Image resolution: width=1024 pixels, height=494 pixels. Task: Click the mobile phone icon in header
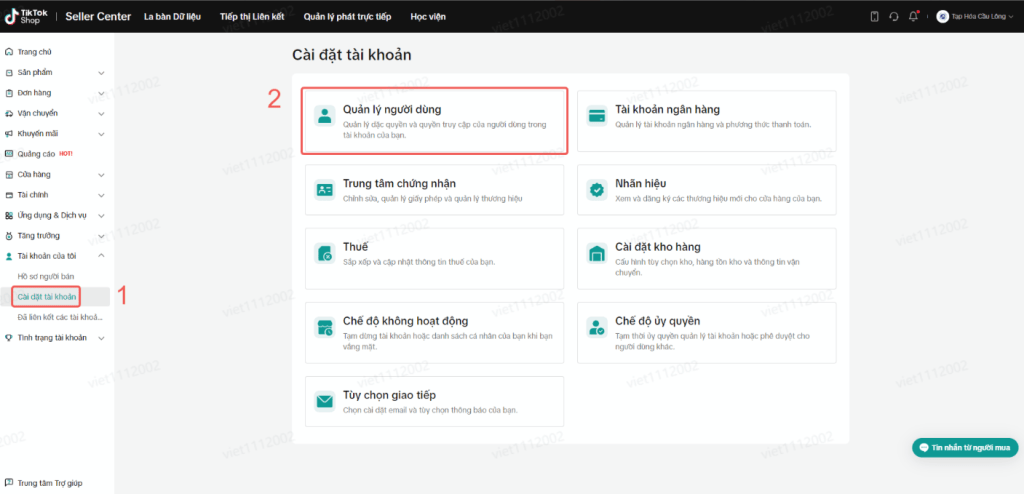click(874, 16)
